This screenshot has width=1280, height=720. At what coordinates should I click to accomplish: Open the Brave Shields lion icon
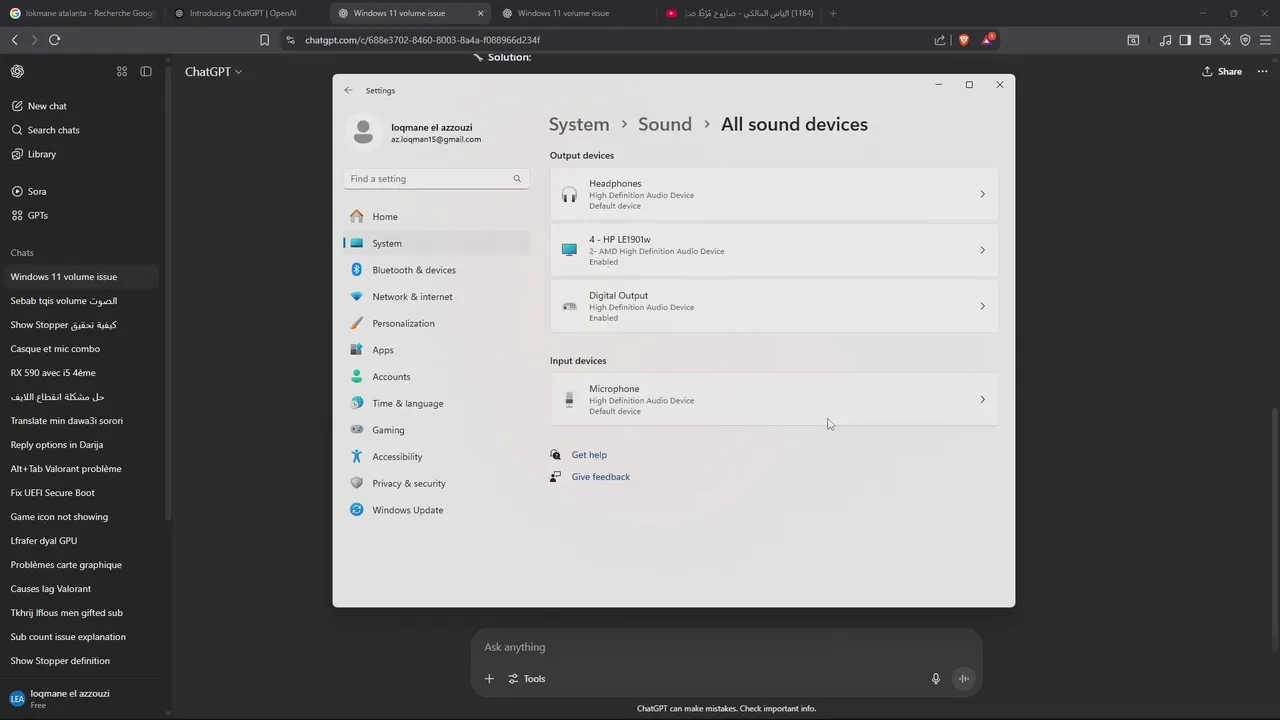tap(964, 40)
